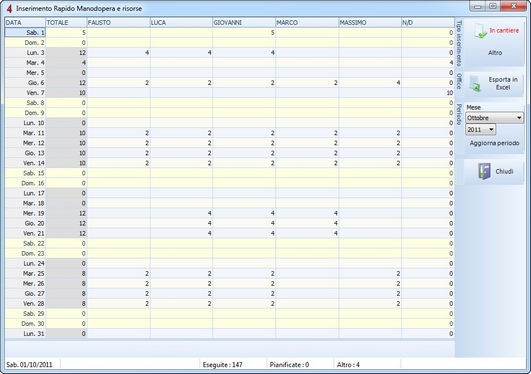Viewport: 531px width, 374px height.
Task: Click GIOVANNI cell for Sab. 1 showing 5
Action: click(244, 33)
